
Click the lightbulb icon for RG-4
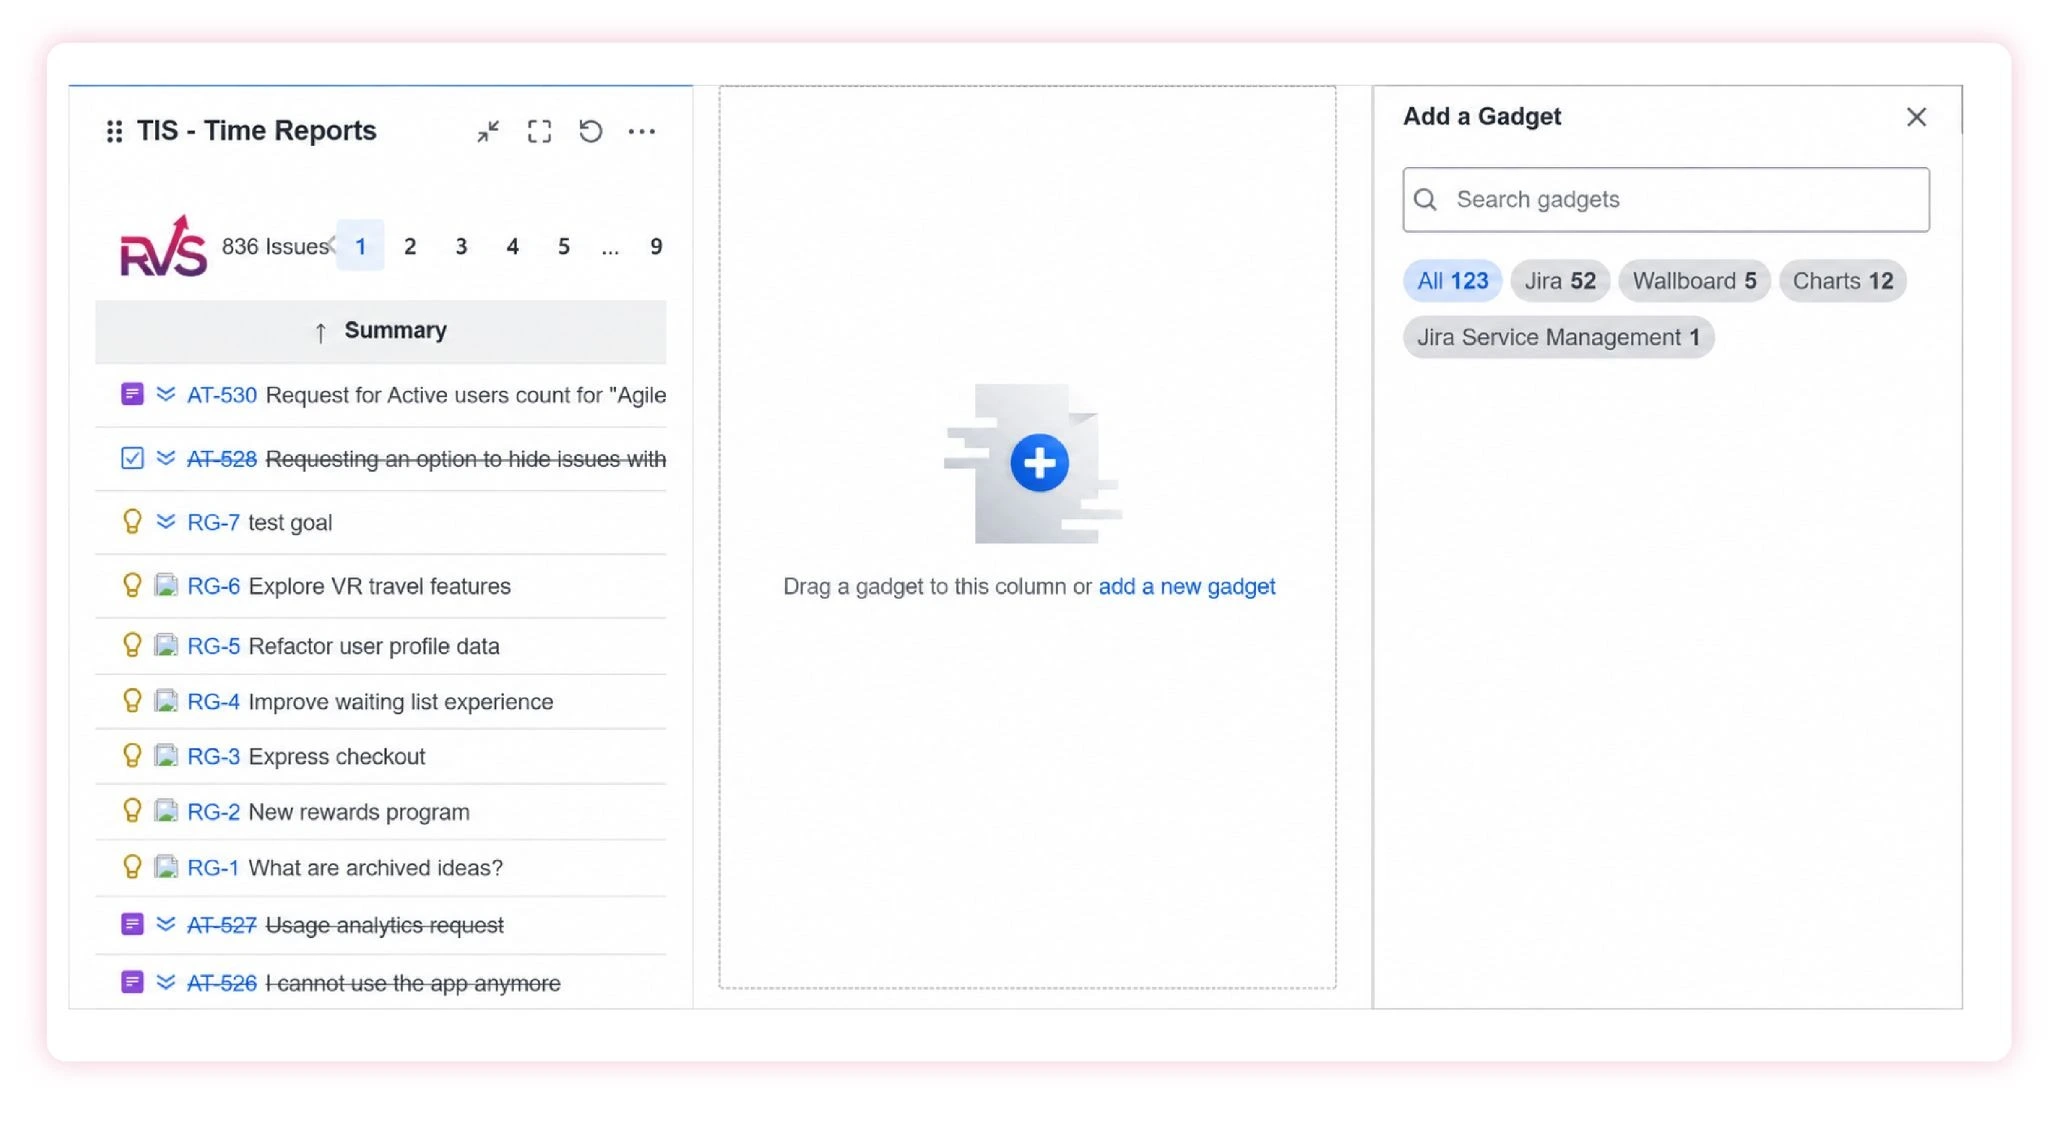tap(132, 701)
